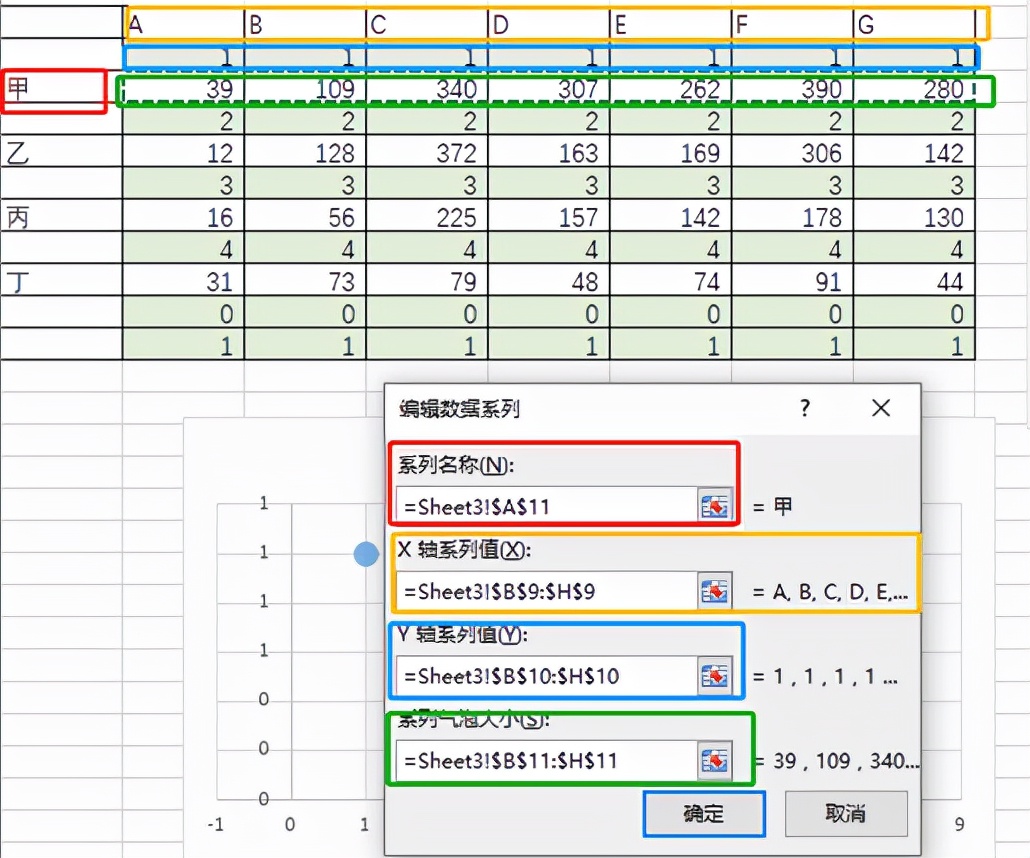
Task: Open the dialog help question mark icon
Action: coord(805,408)
